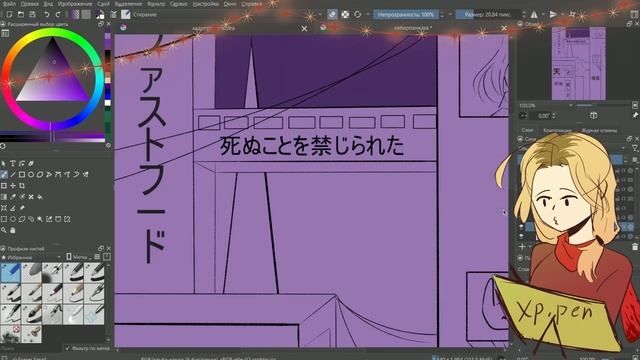Adjust the Opacity 100% slider
The height and width of the screenshot is (360, 640).
(406, 14)
